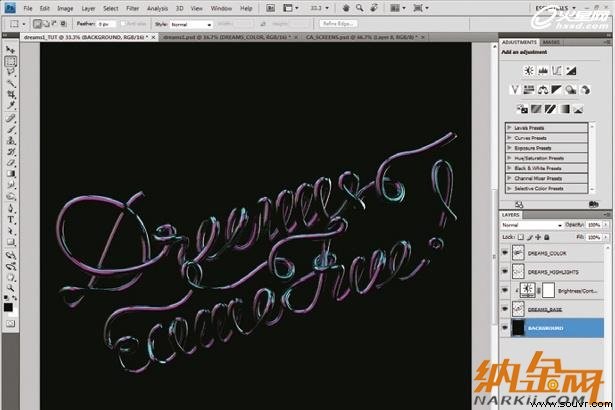Image resolution: width=615 pixels, height=410 pixels.
Task: Add a Photo Filter adjustment
Action: [x=571, y=90]
